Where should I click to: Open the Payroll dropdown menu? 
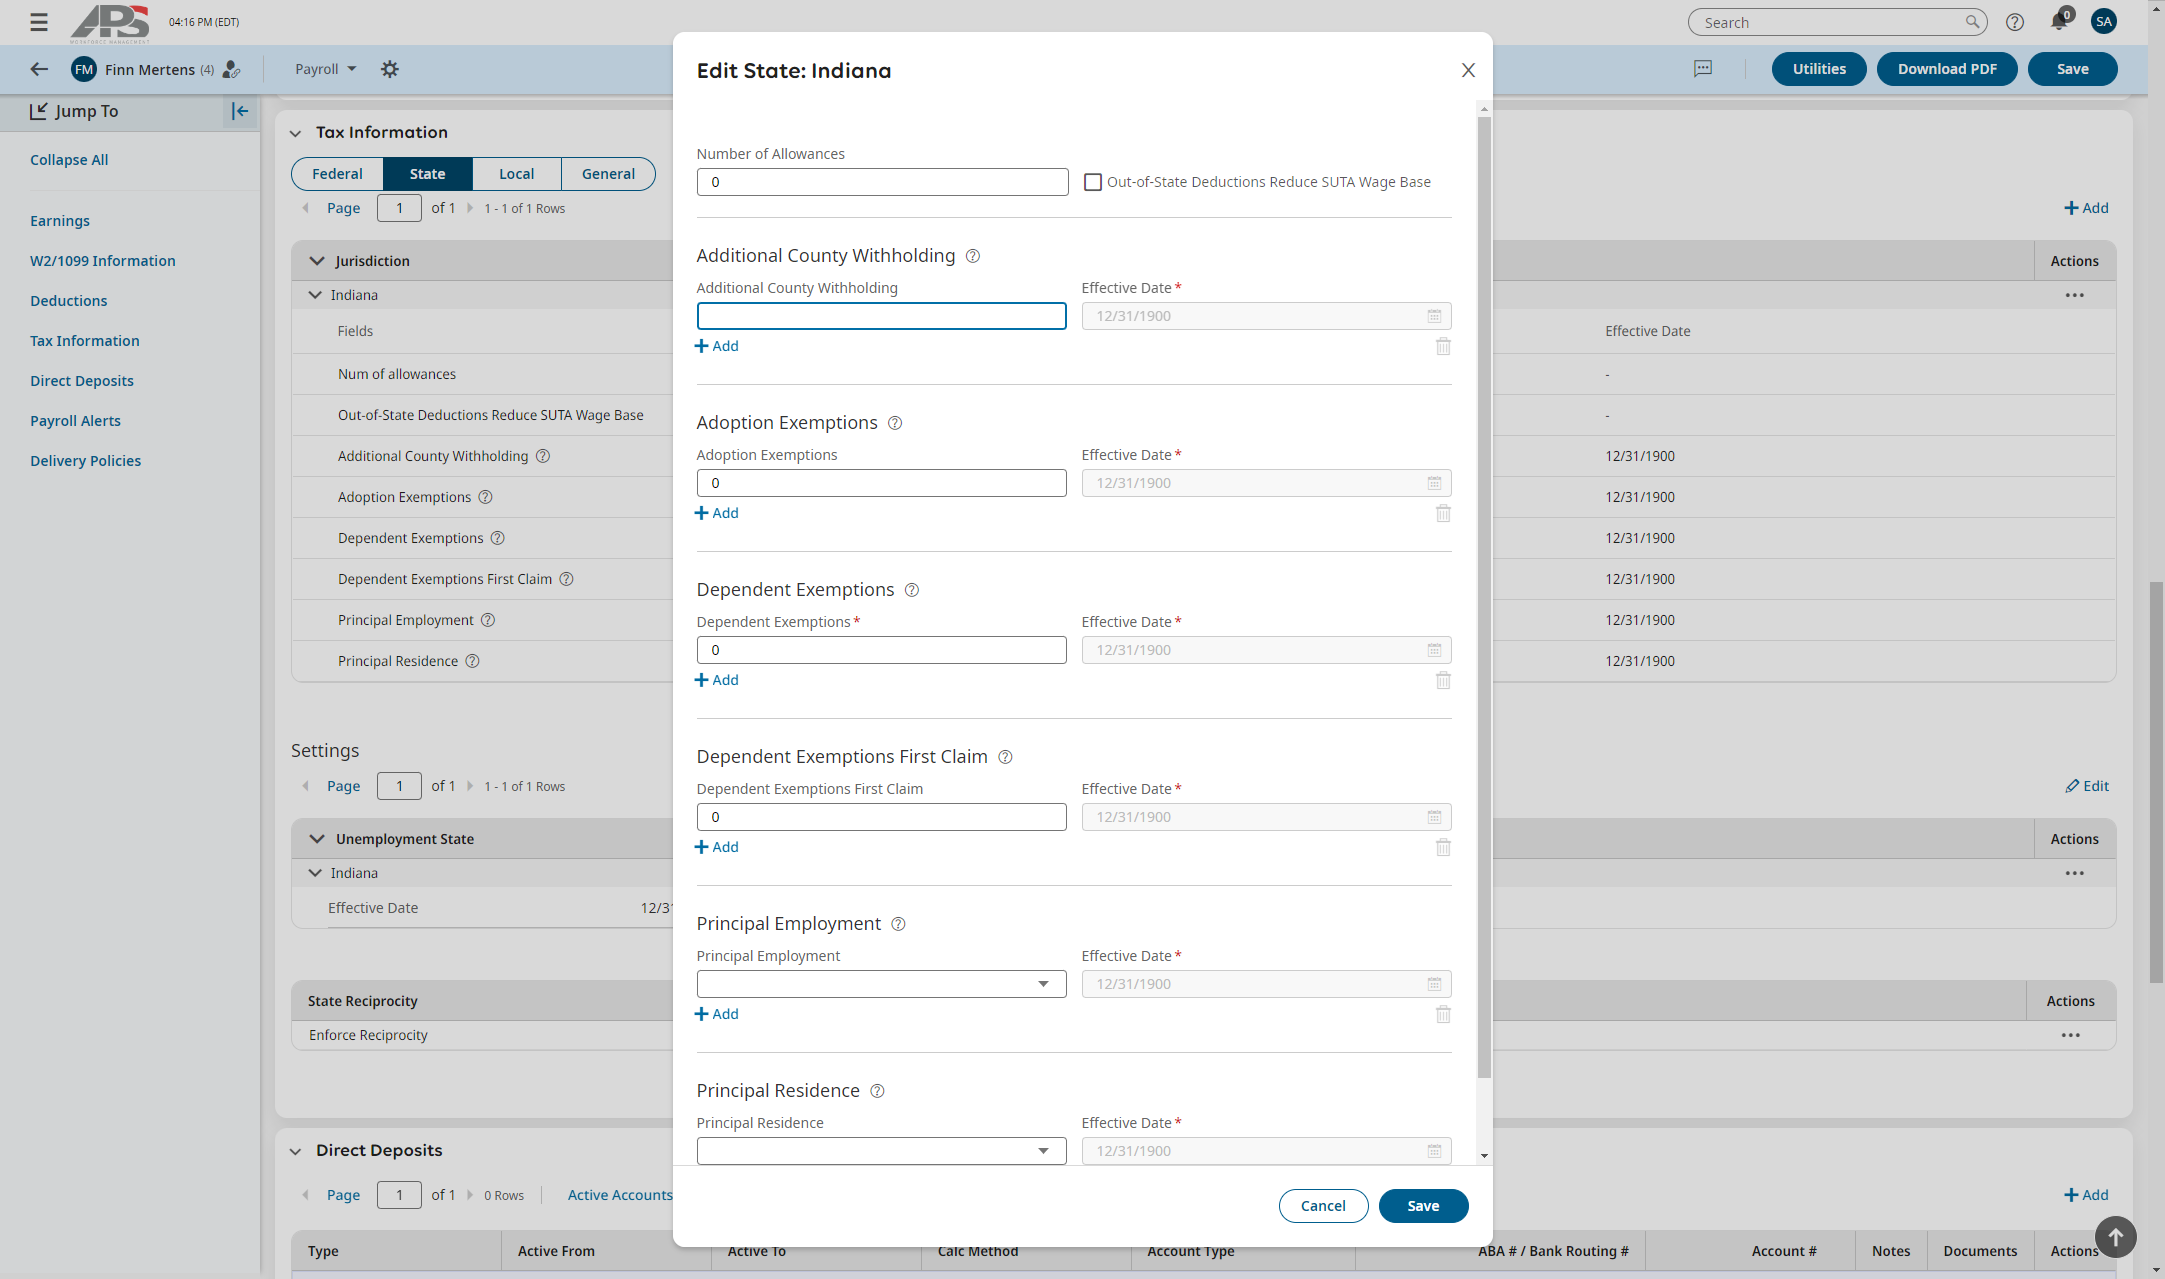pos(325,69)
